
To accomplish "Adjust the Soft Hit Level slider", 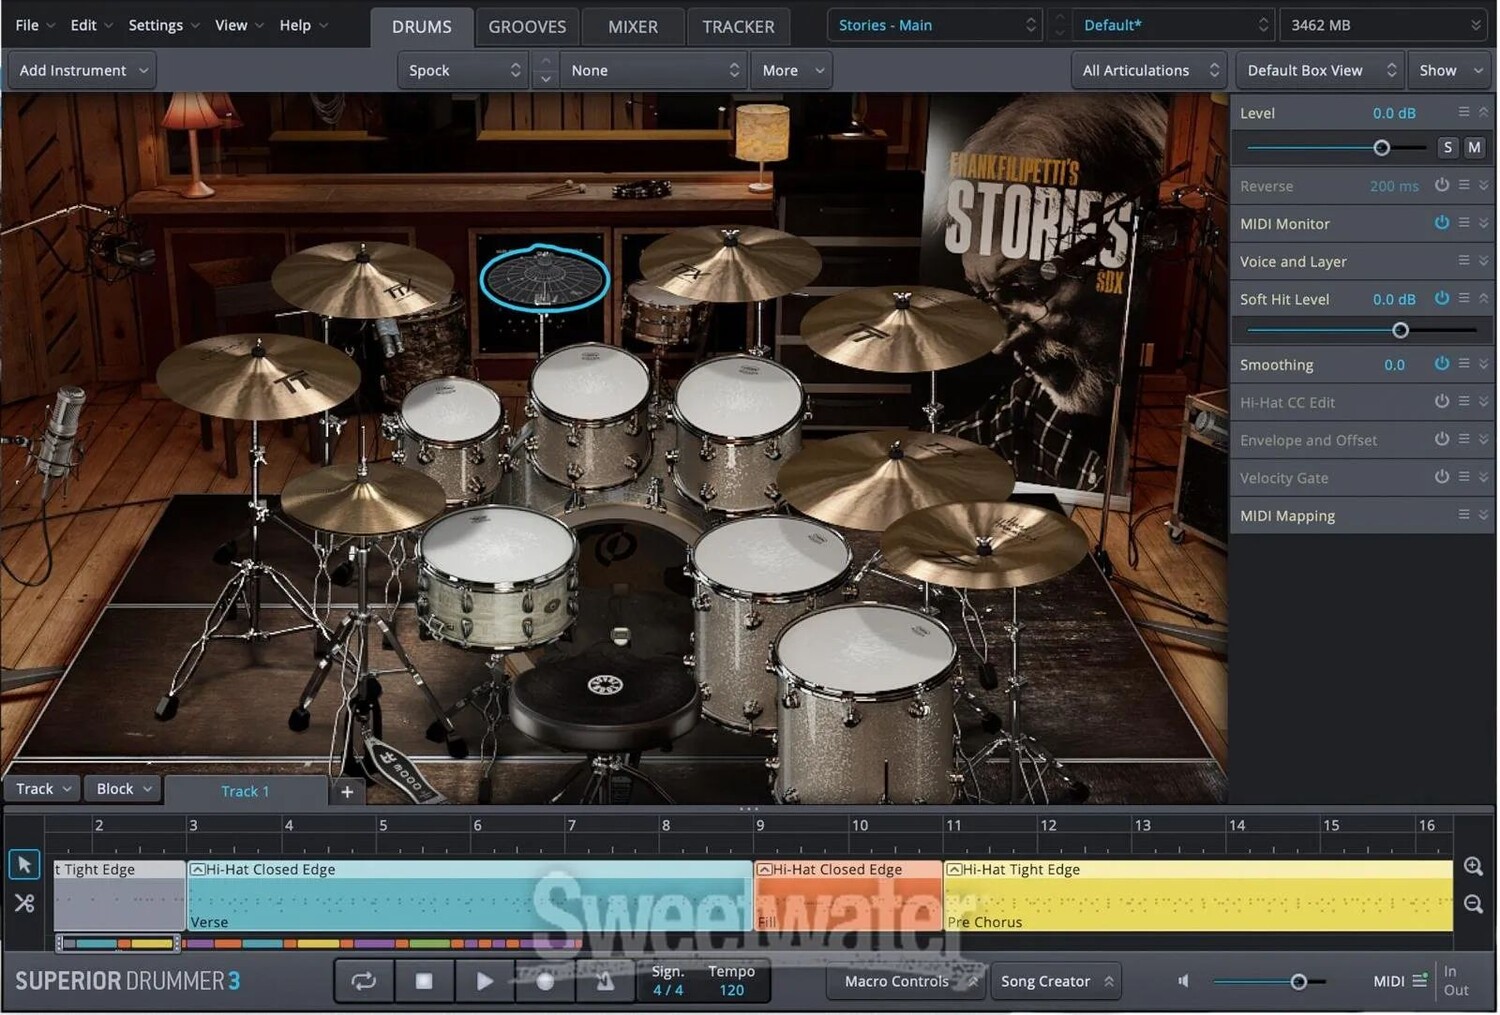I will [x=1400, y=330].
